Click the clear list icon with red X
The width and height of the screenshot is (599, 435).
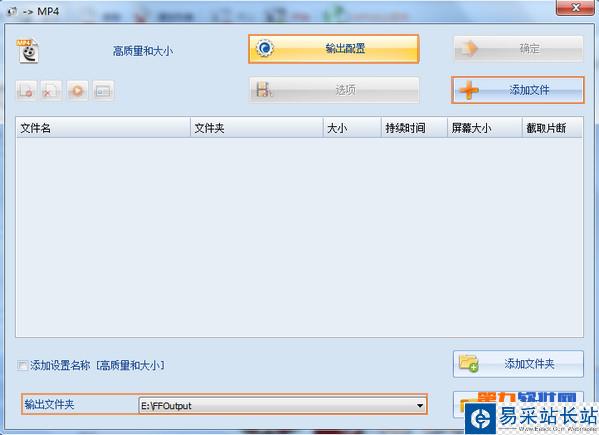click(x=51, y=91)
